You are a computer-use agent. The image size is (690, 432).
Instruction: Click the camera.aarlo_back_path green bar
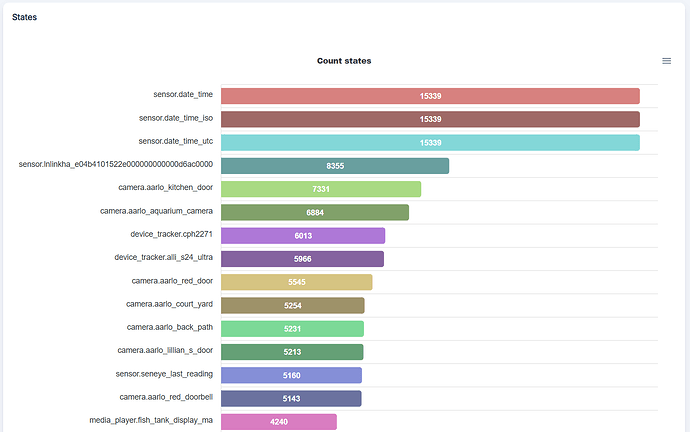coord(292,329)
